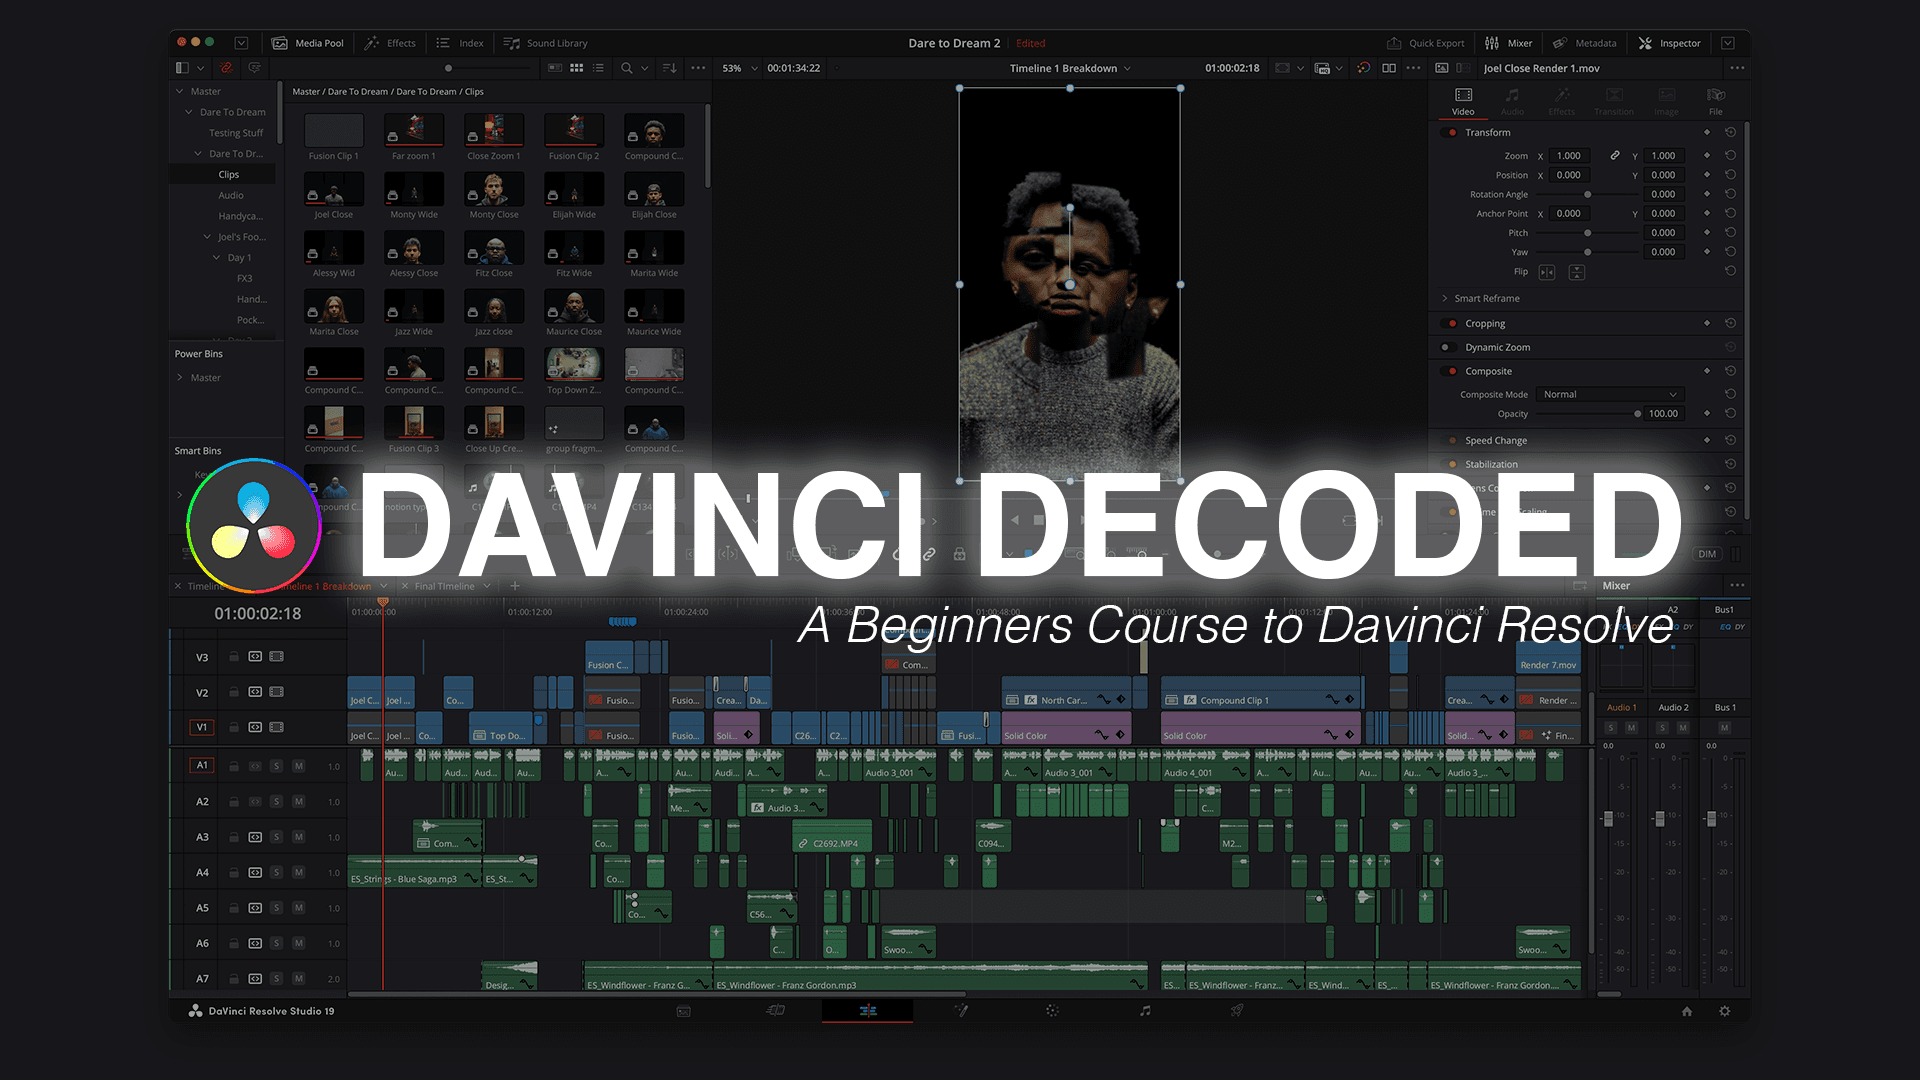1920x1080 pixels.
Task: Open the Effects panel
Action: (390, 43)
